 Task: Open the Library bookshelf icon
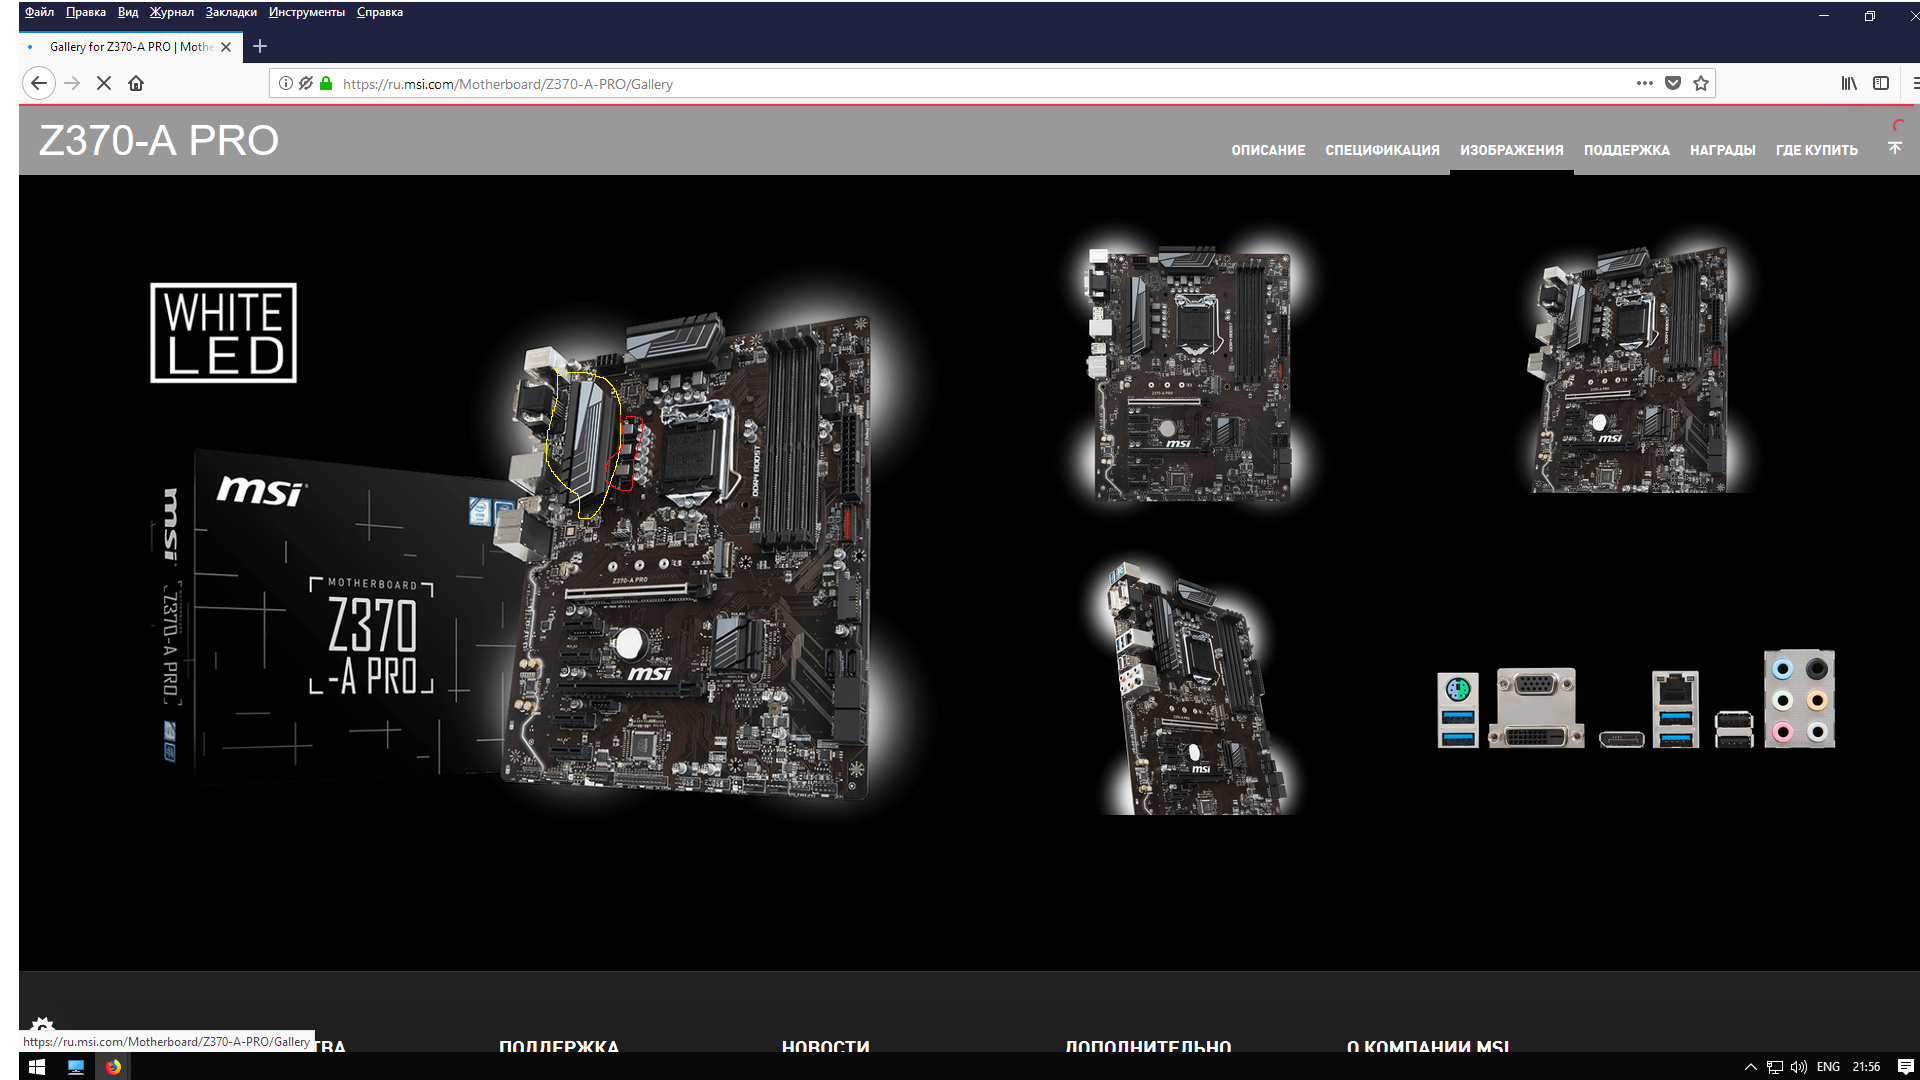(1849, 84)
